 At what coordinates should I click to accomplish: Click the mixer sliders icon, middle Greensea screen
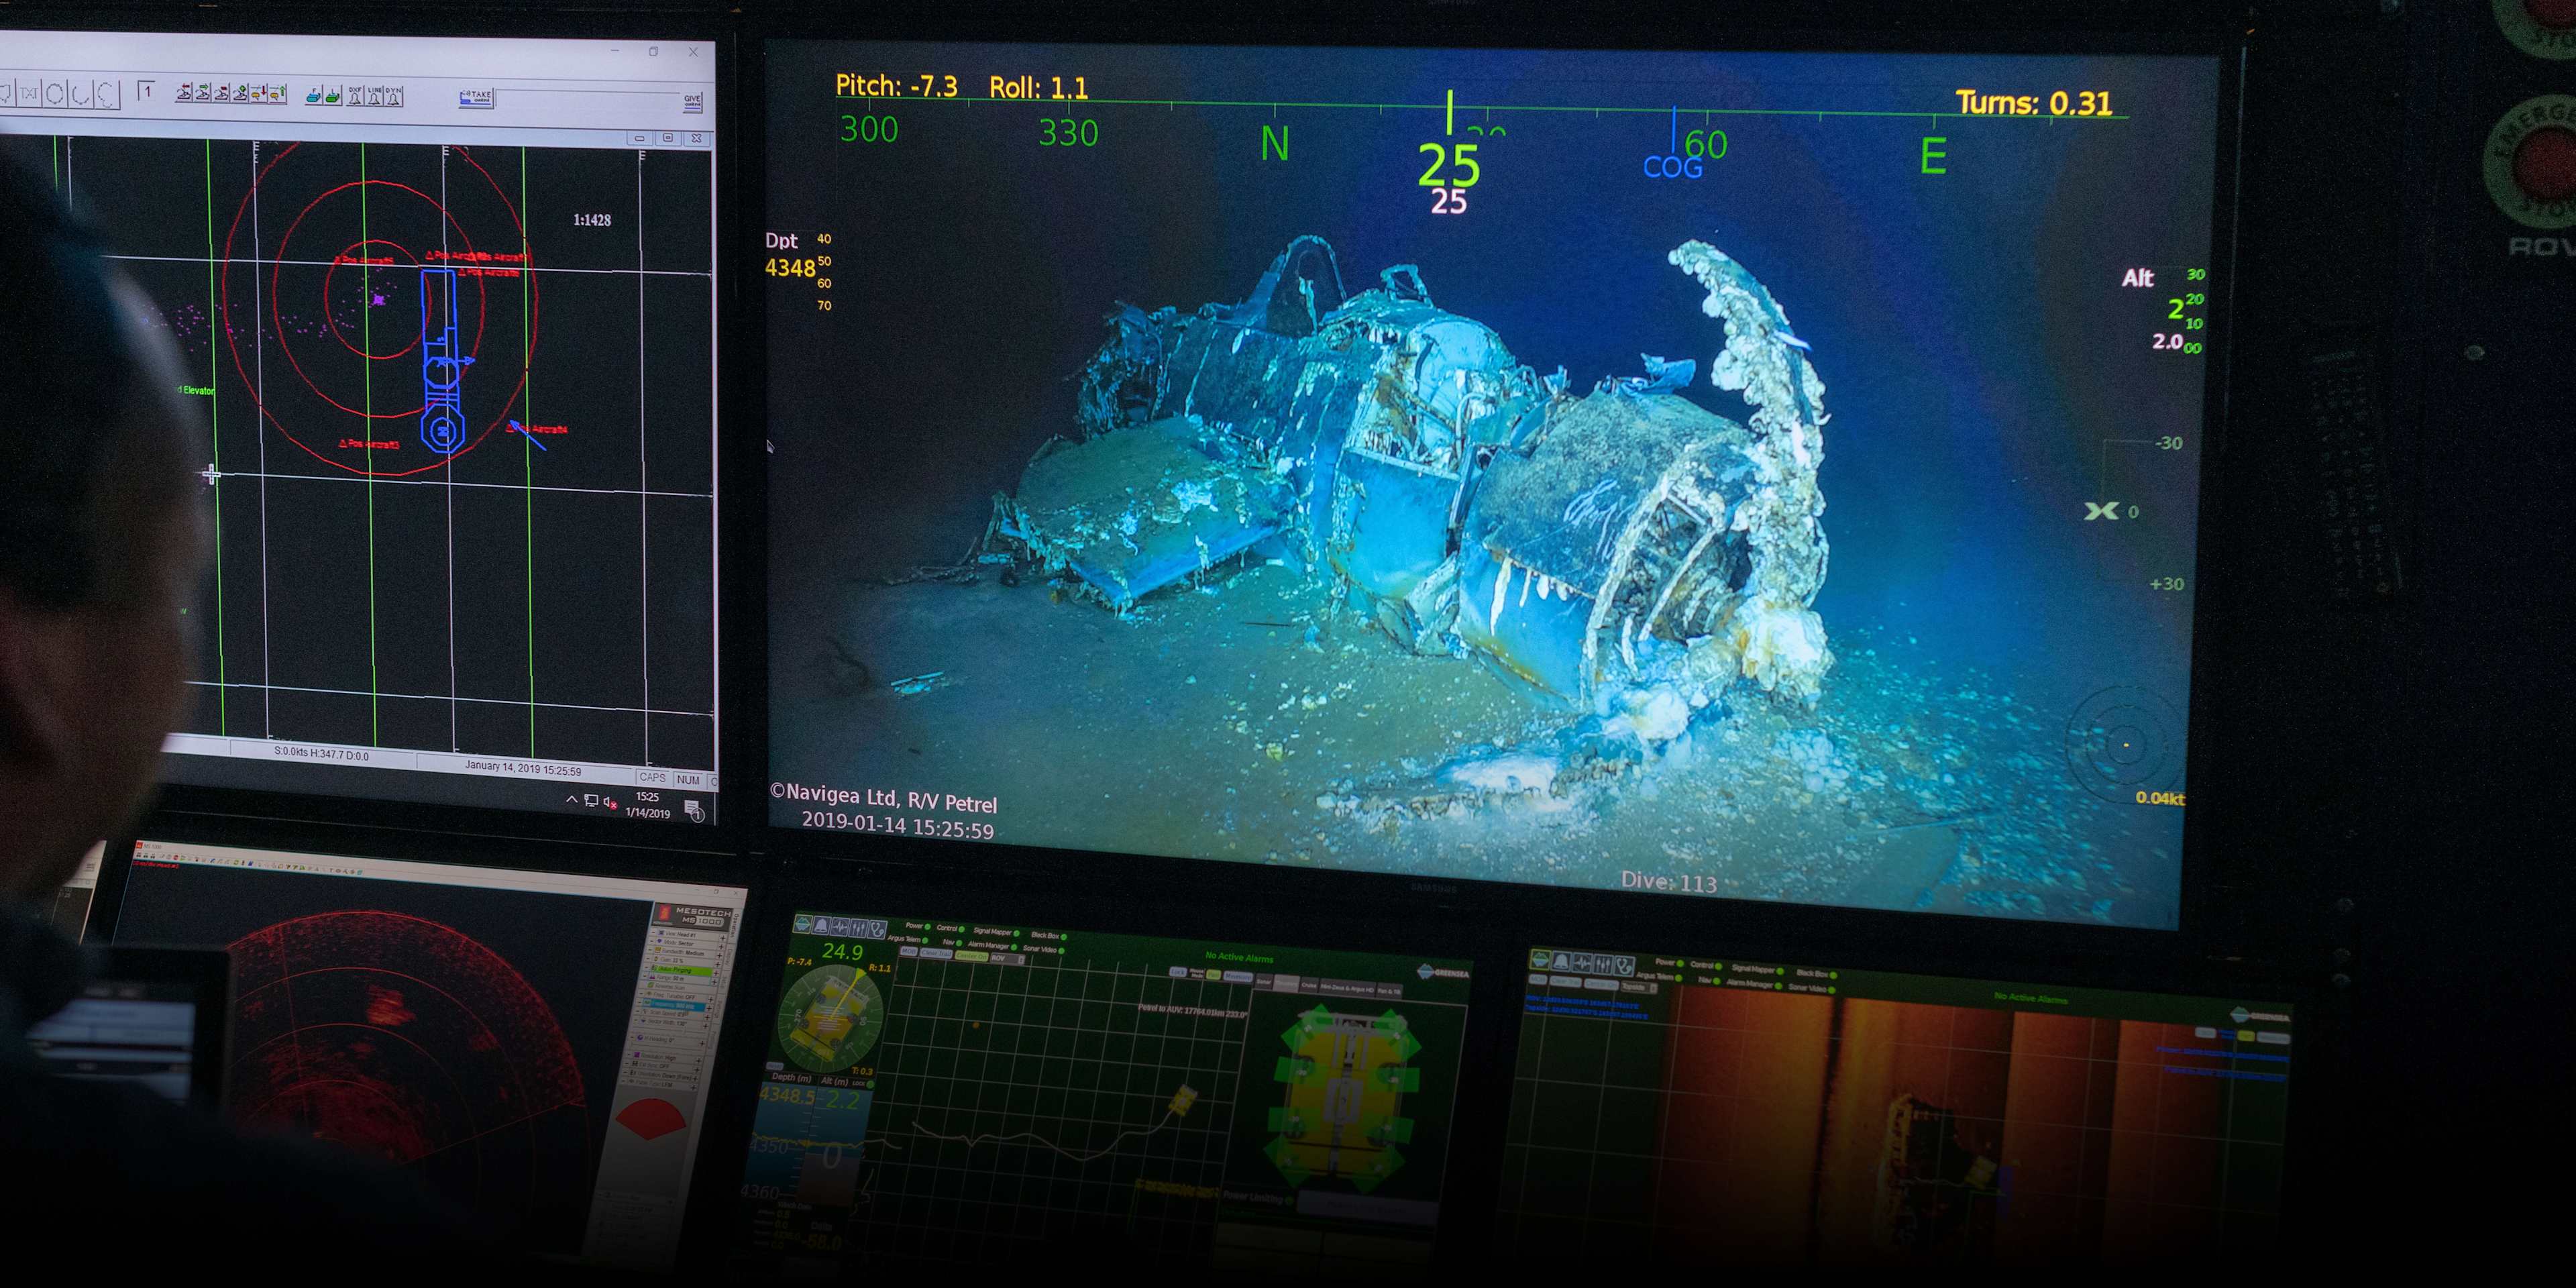pyautogui.click(x=859, y=929)
